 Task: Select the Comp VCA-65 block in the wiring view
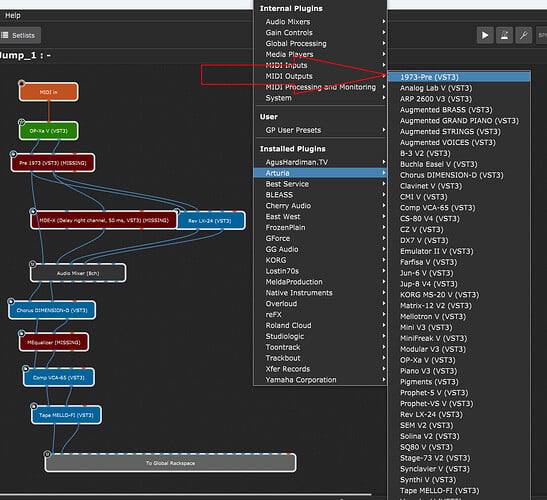click(x=59, y=378)
